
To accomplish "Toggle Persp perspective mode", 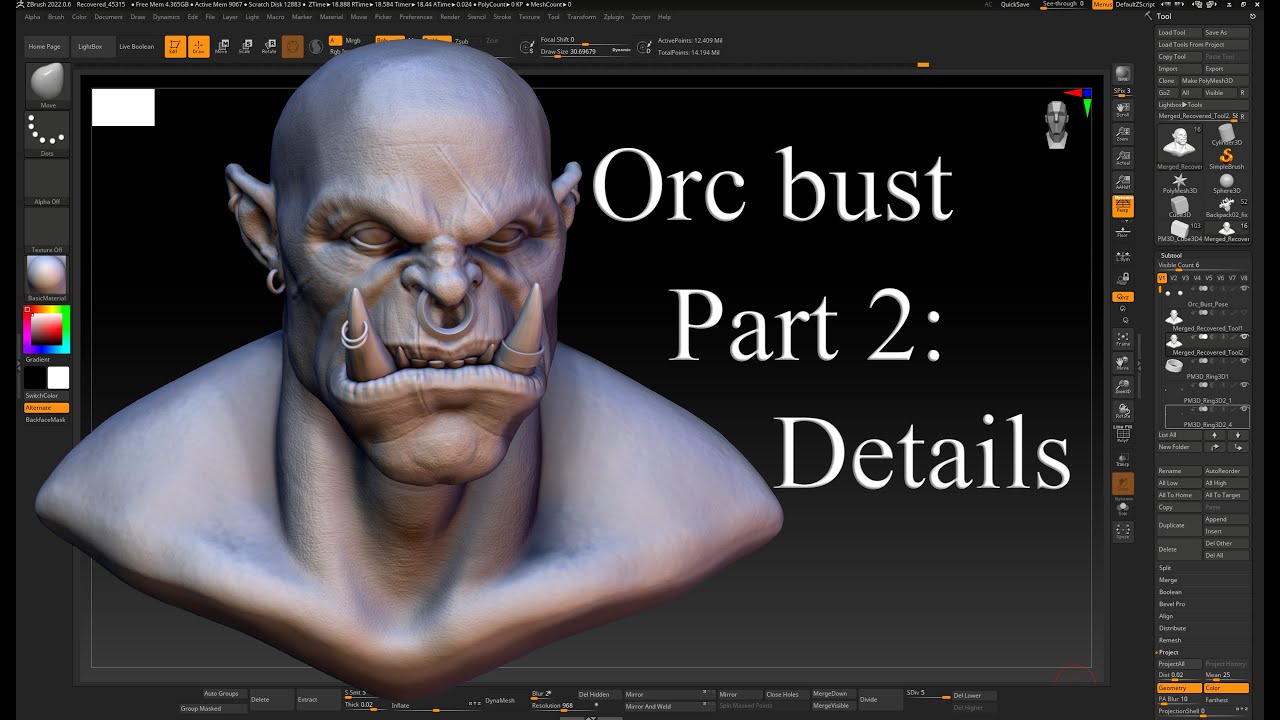I will pos(1123,206).
